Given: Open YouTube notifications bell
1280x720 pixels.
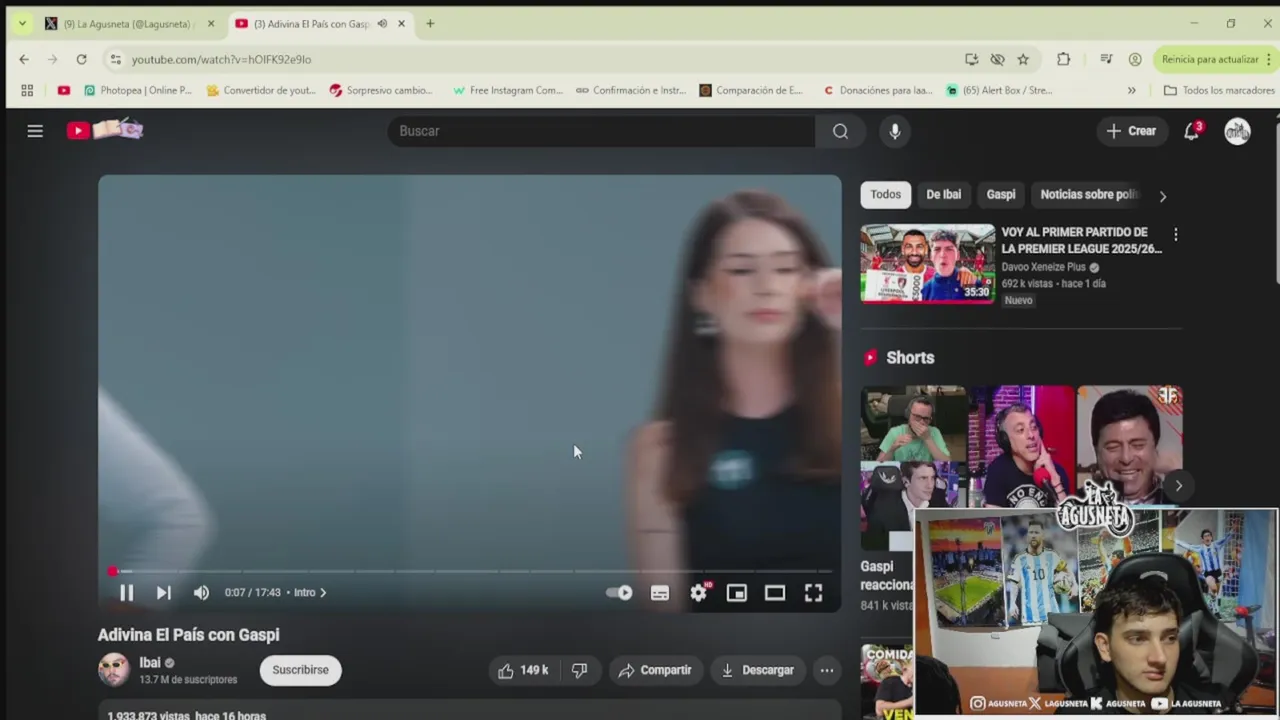Looking at the screenshot, I should 1192,131.
